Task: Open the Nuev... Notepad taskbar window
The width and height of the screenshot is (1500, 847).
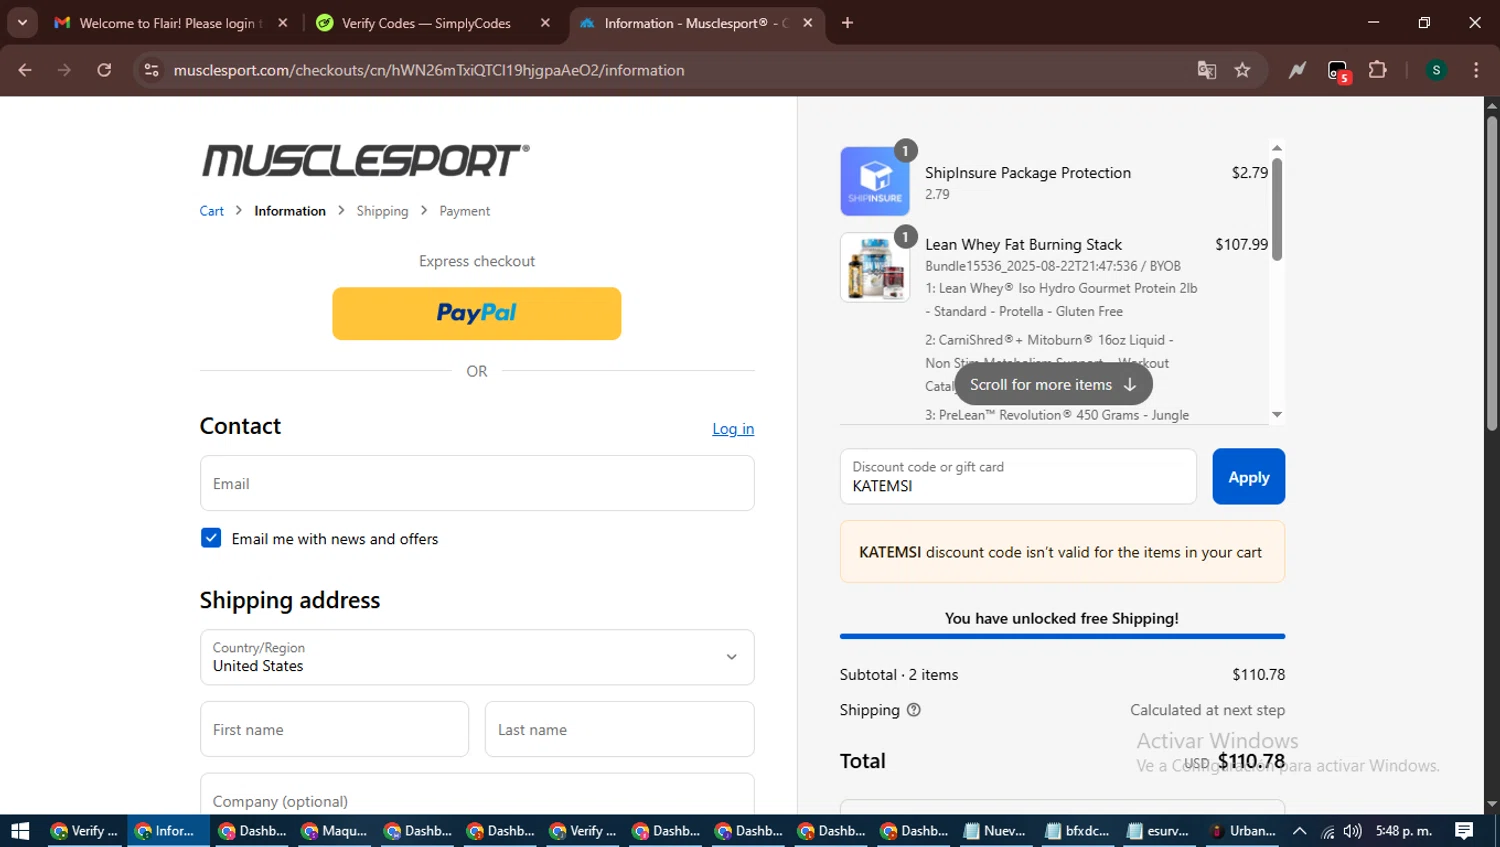Action: pos(995,831)
